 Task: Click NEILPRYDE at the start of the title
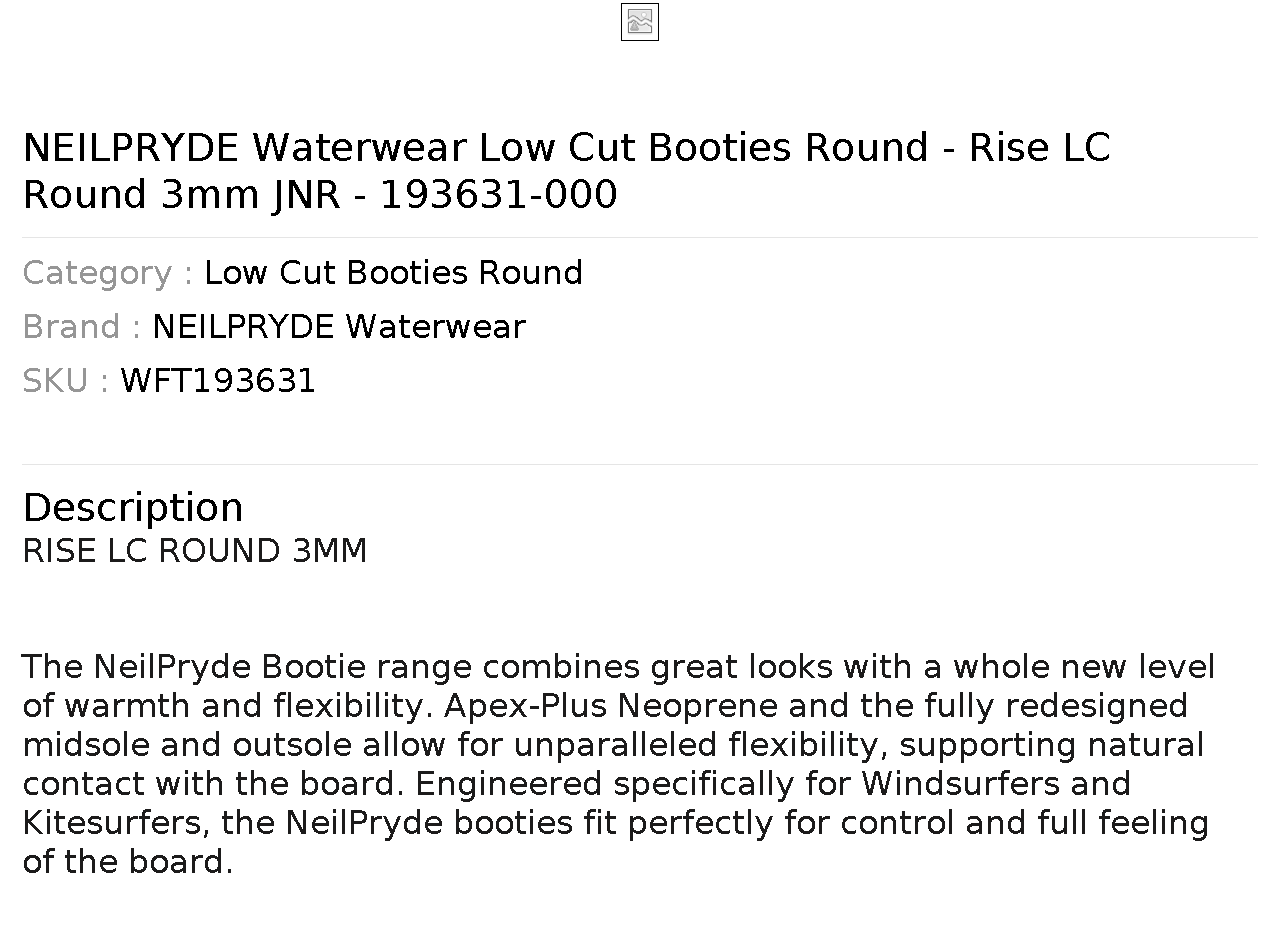tap(131, 148)
